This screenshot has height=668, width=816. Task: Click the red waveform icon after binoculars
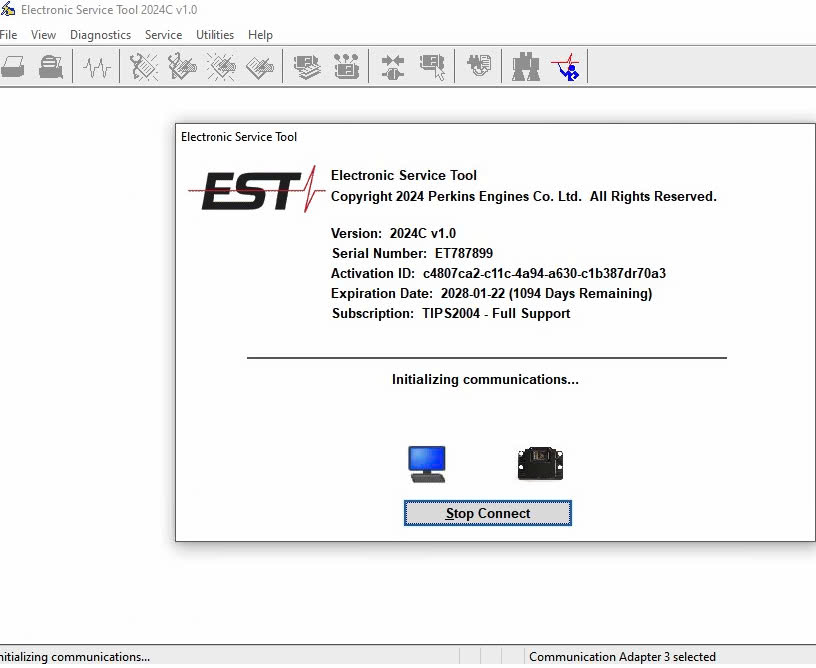(x=565, y=68)
